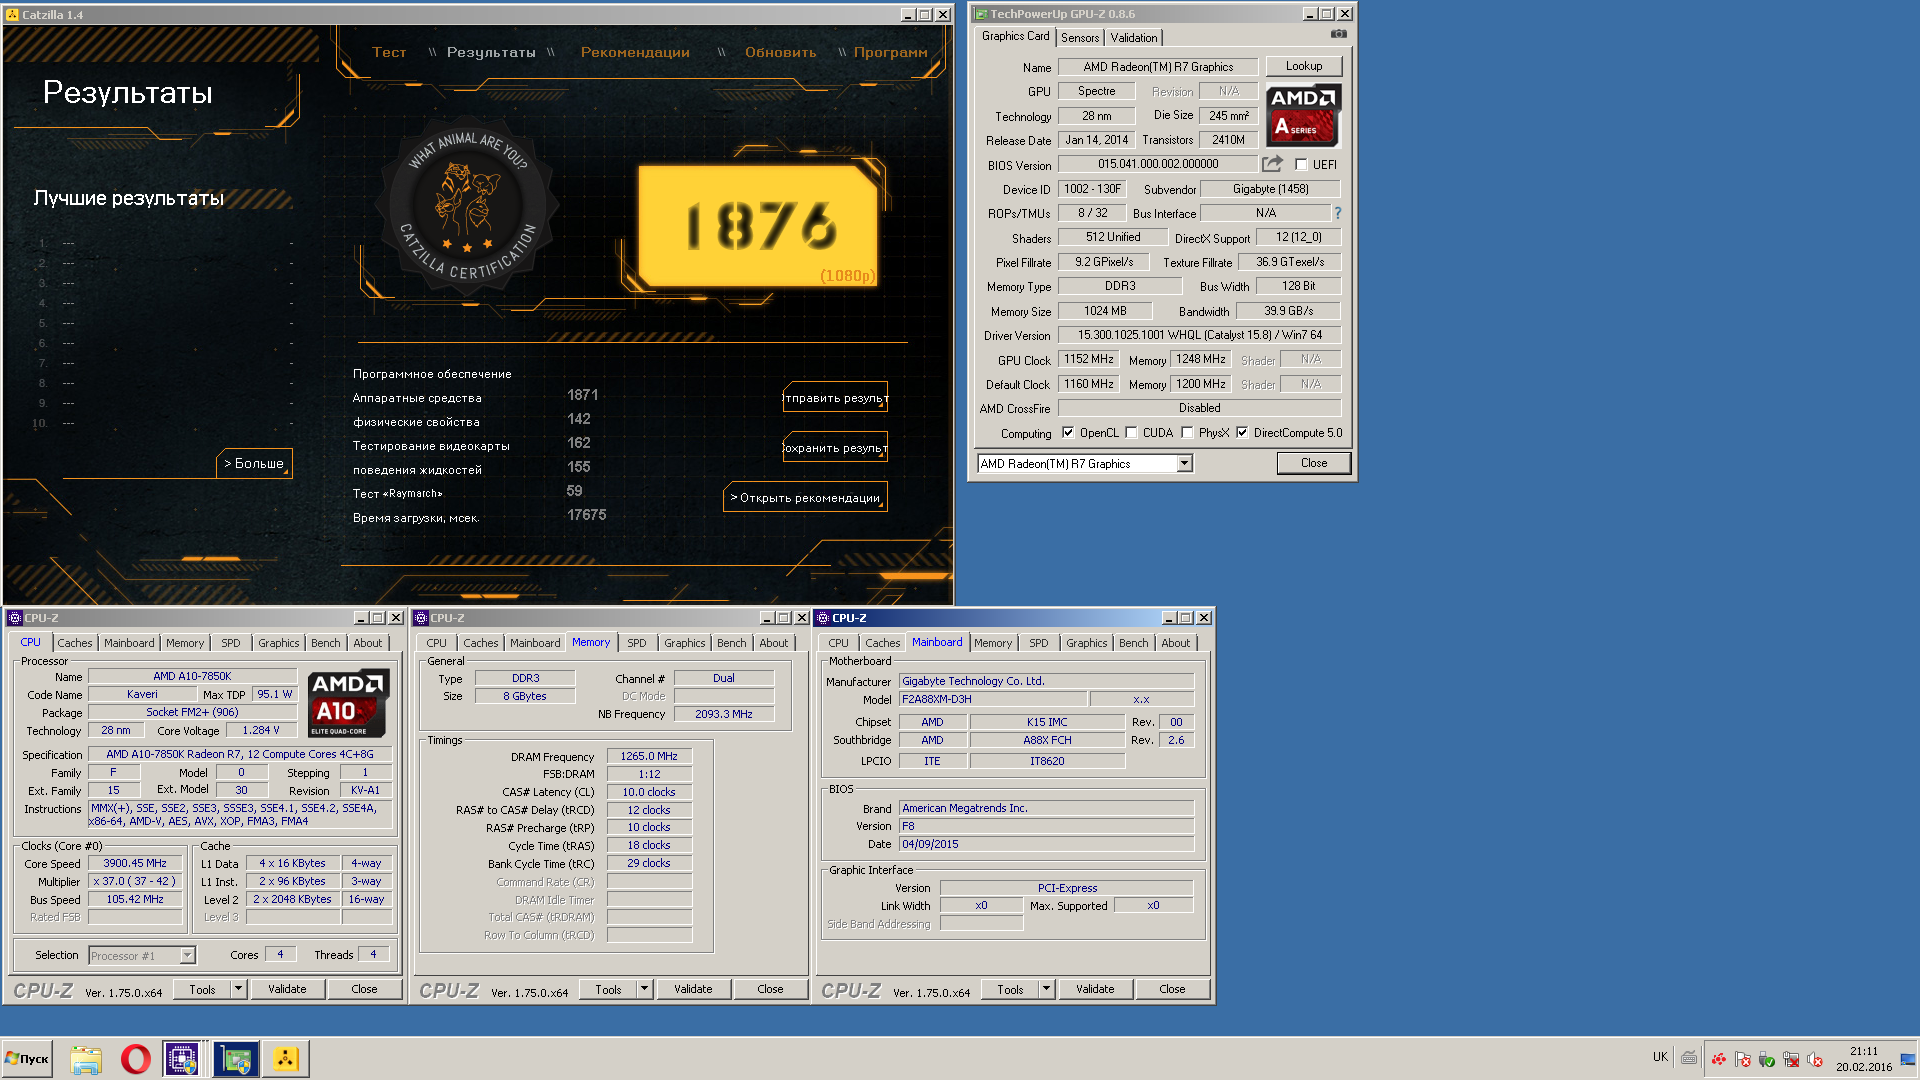Viewport: 1920px width, 1080px height.
Task: Expand Tools dropdown arrow in the CPU-Z processor window
Action: (238, 989)
